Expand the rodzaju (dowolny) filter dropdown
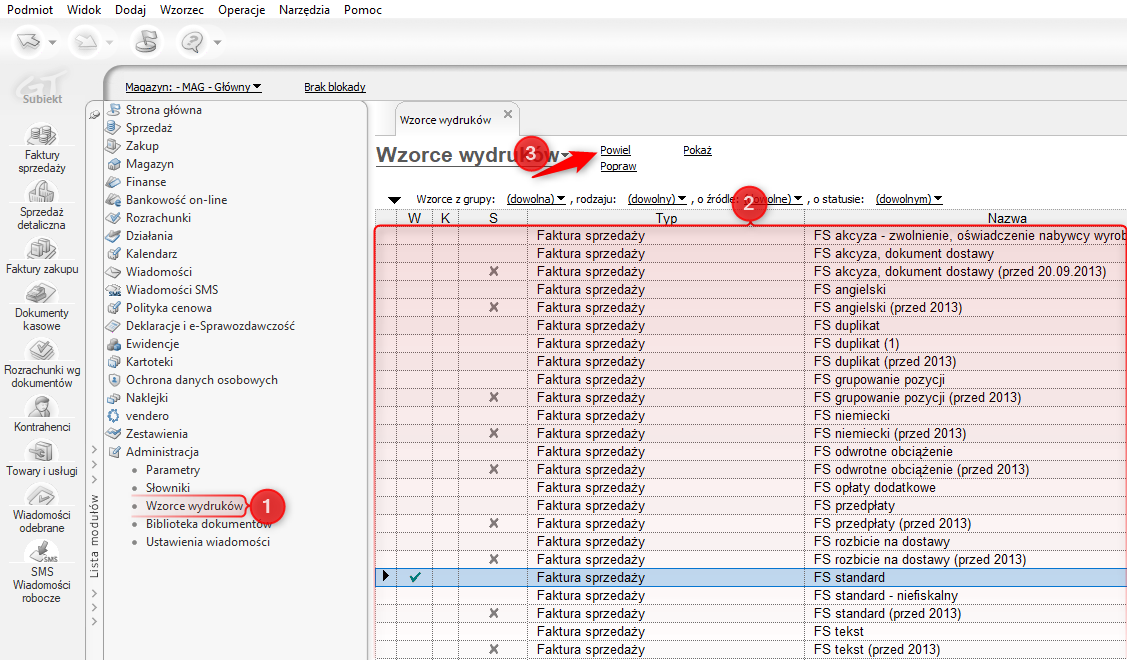 pyautogui.click(x=657, y=199)
